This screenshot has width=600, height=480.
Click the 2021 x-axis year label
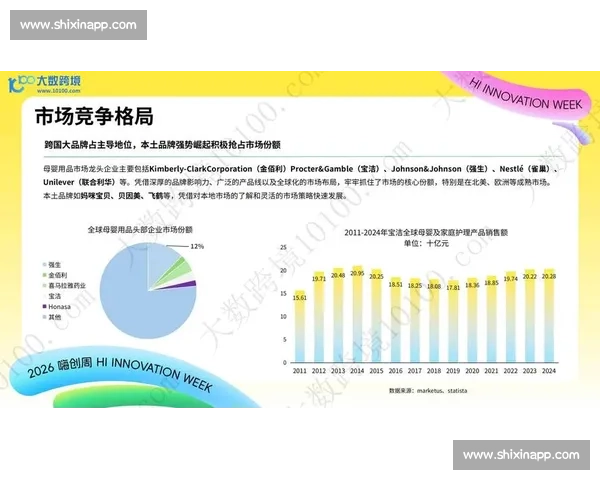coord(491,371)
